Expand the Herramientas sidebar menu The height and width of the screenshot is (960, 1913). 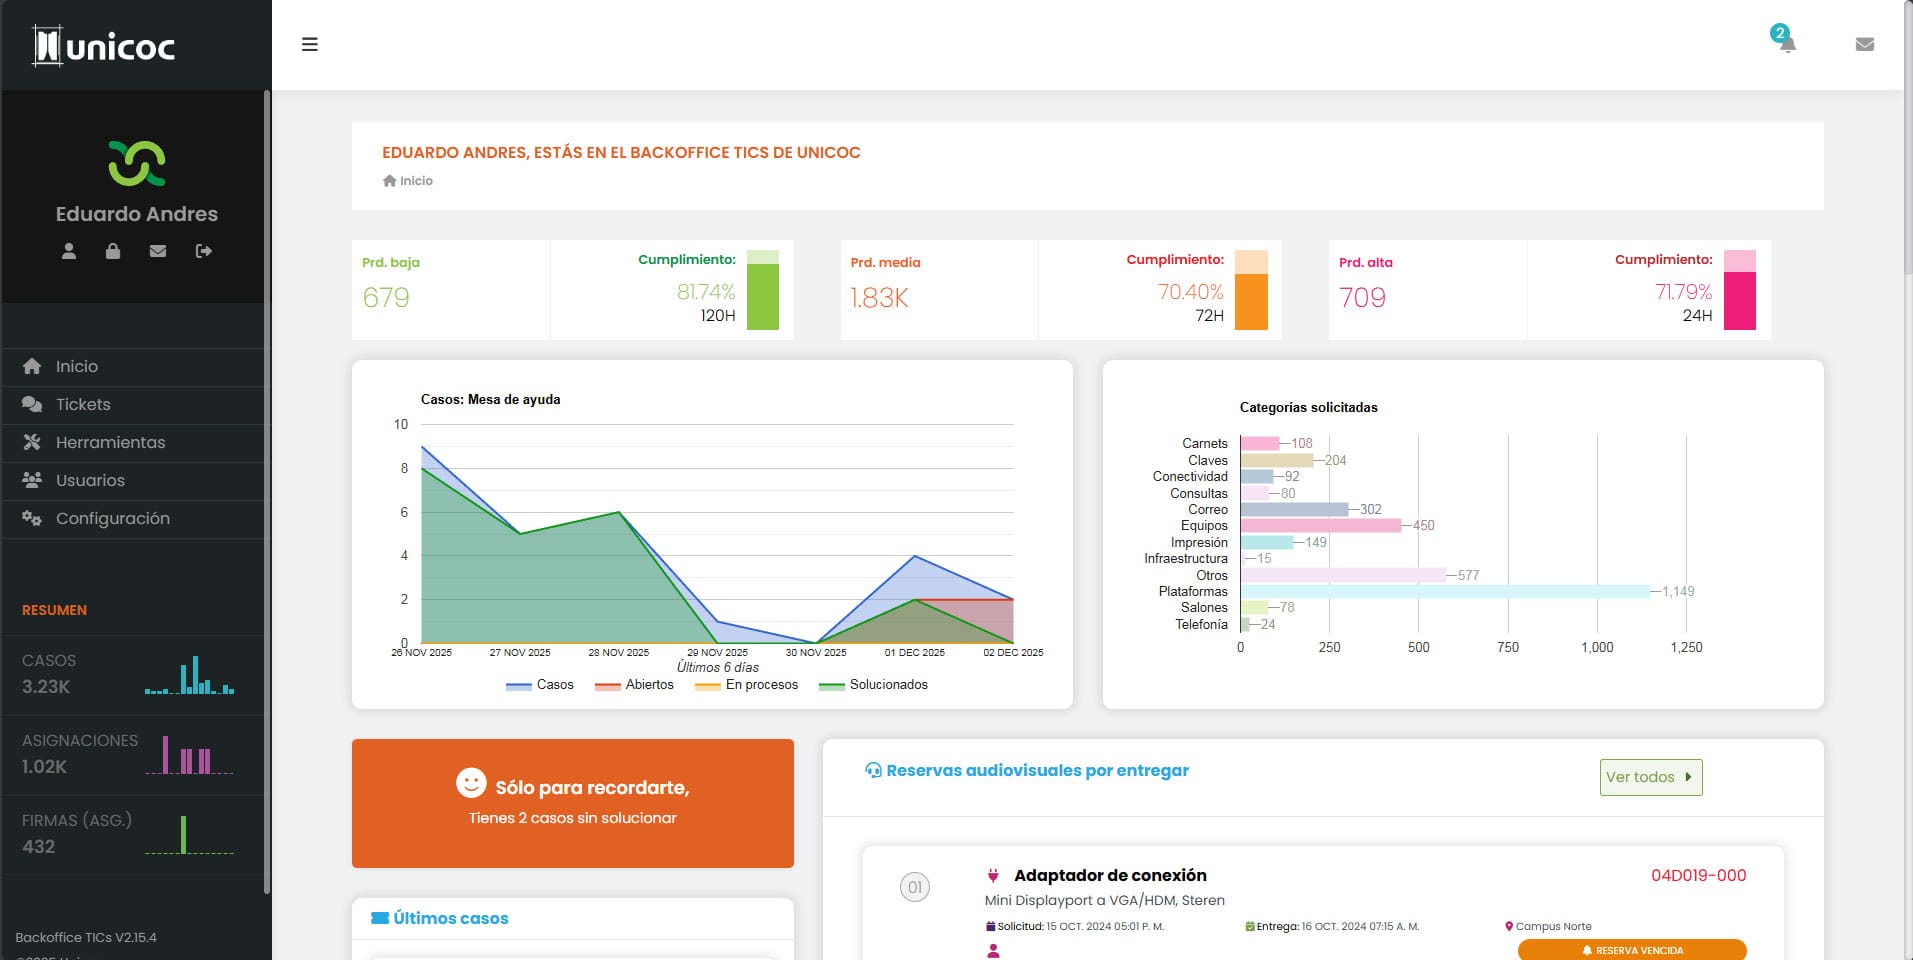110,442
